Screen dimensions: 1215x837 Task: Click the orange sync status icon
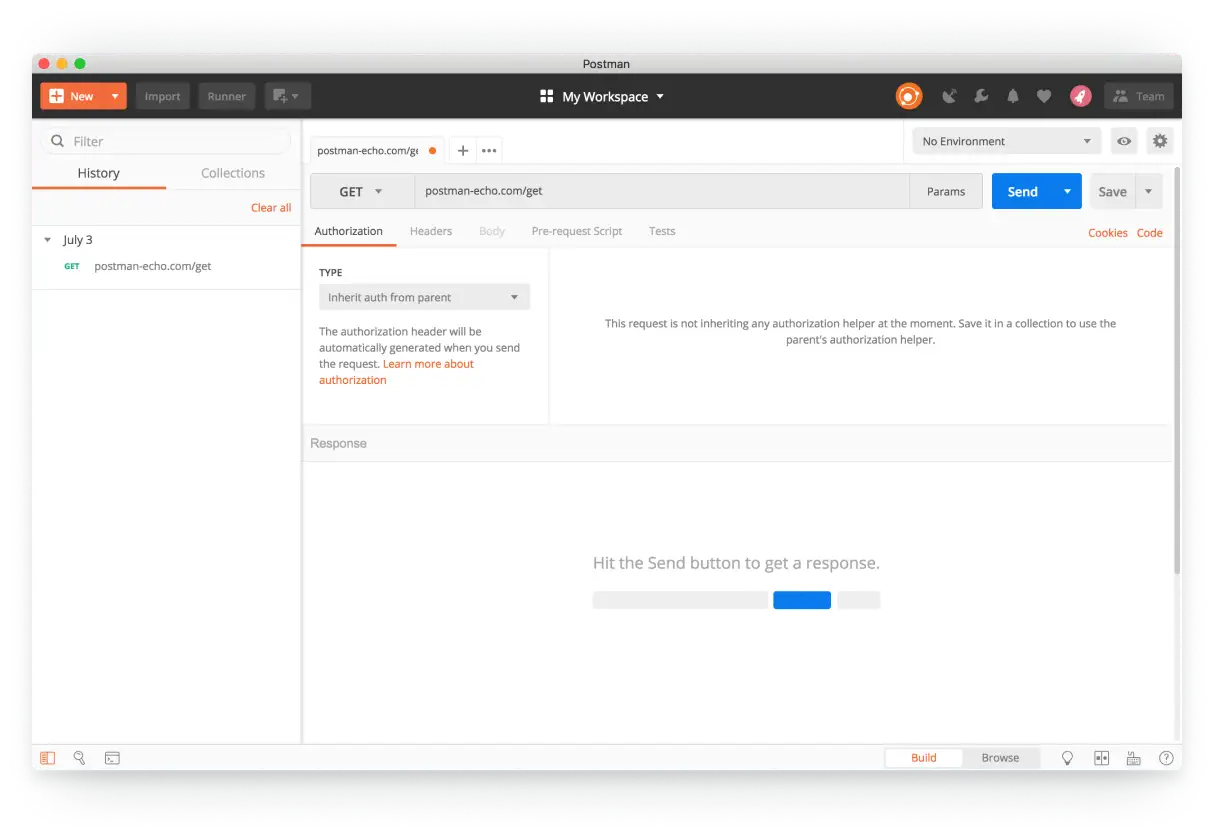click(908, 96)
